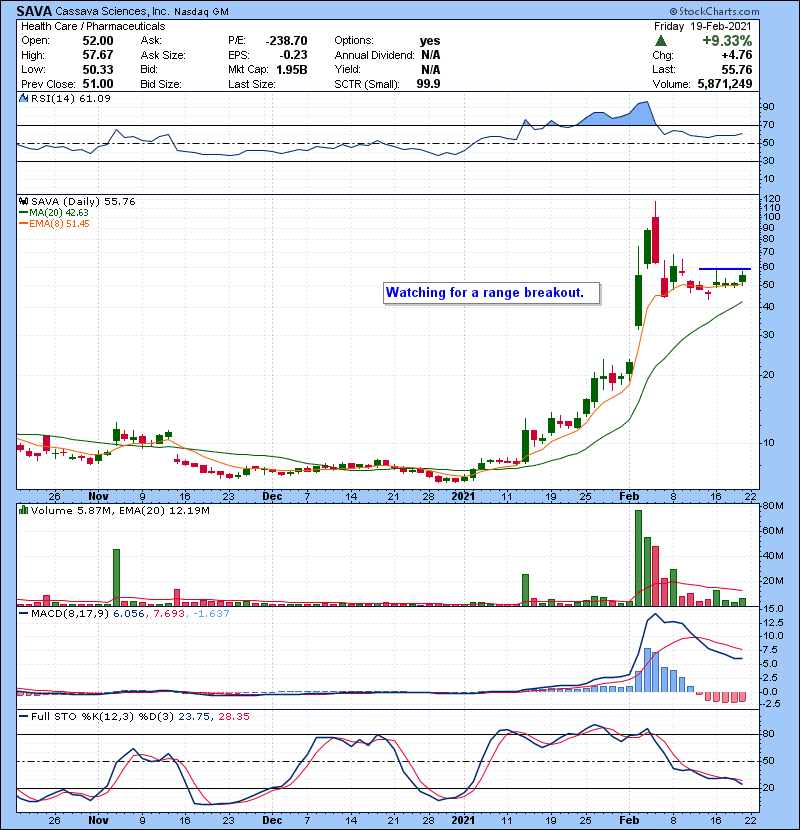Image resolution: width=800 pixels, height=830 pixels.
Task: Click the Volume panel bar-chart icon
Action: click(x=23, y=511)
